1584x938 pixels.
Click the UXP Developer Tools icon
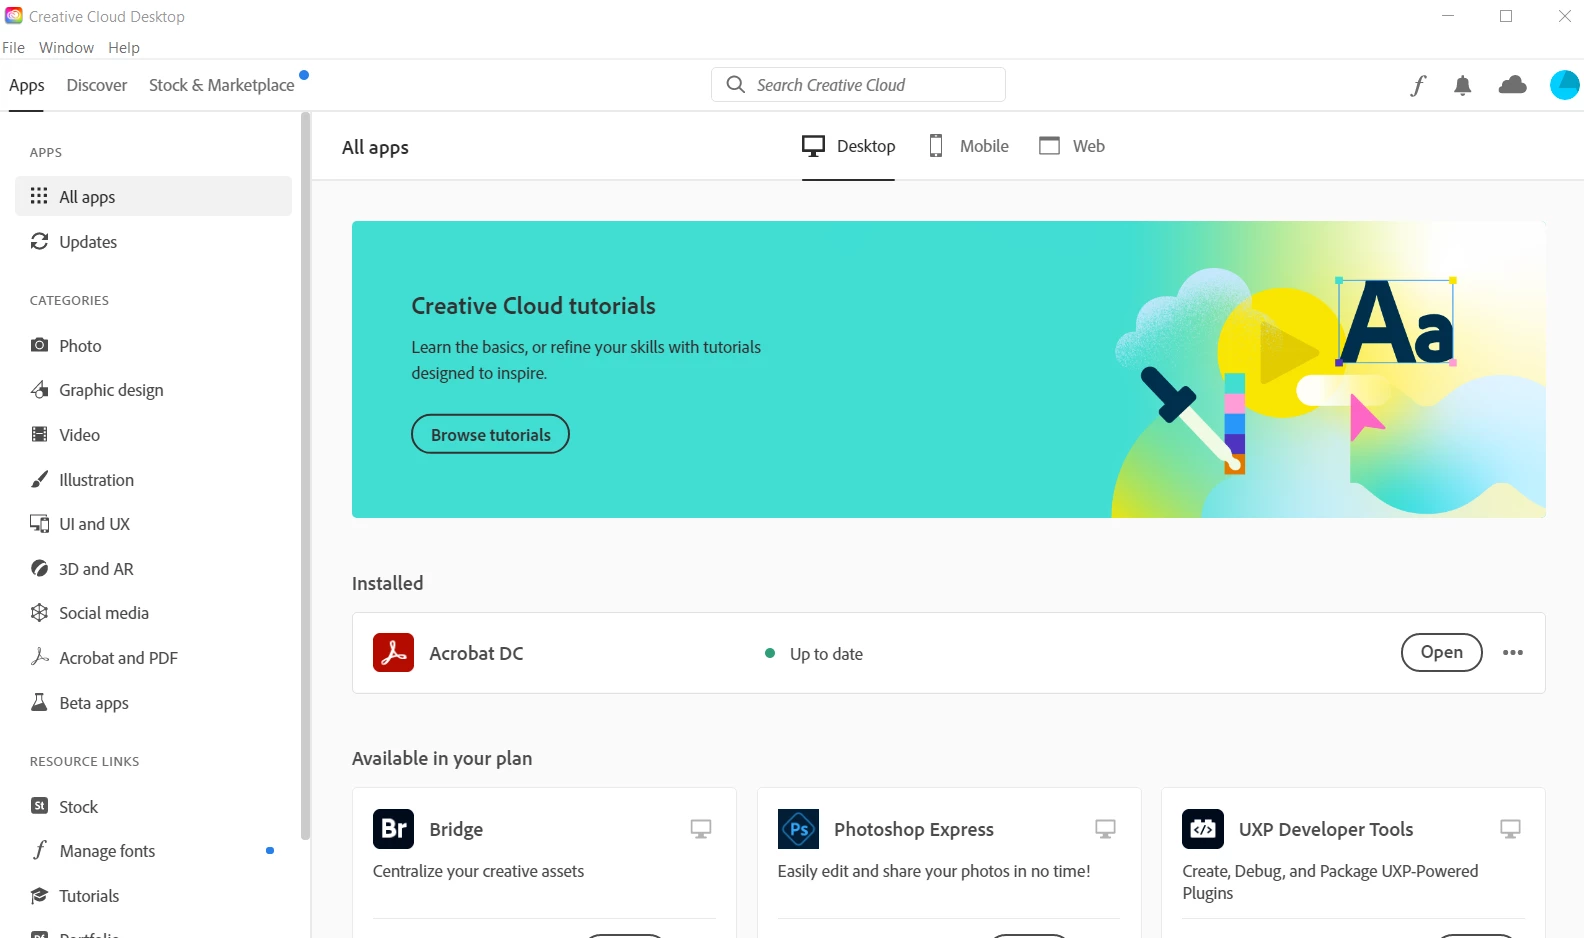(x=1203, y=829)
